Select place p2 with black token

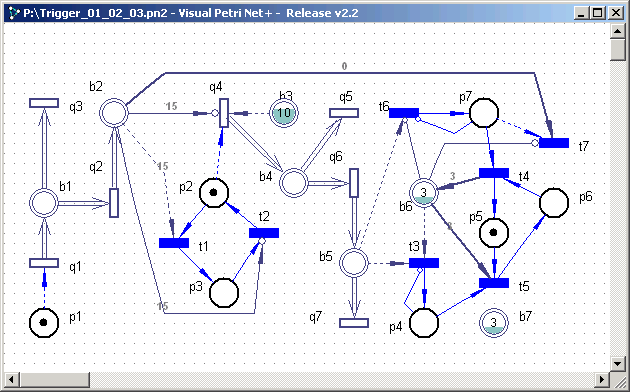(x=214, y=193)
